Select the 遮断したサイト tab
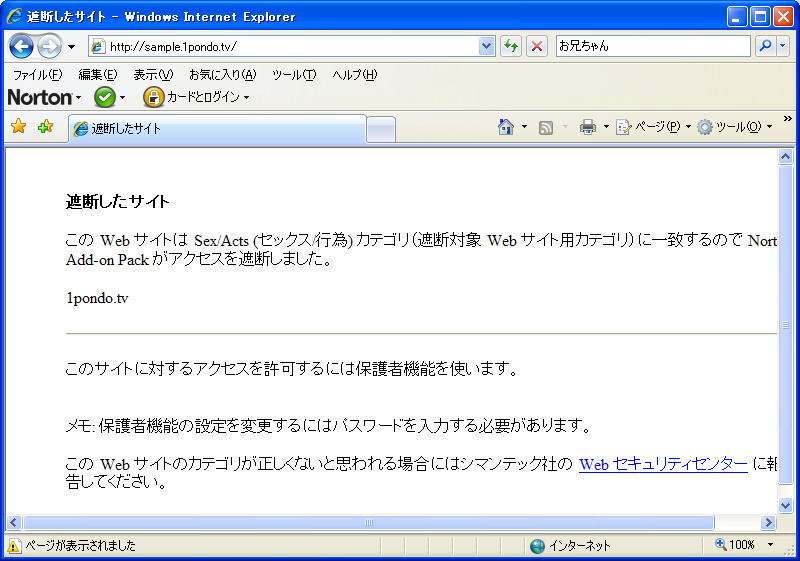This screenshot has height=561, width=800. [218, 129]
